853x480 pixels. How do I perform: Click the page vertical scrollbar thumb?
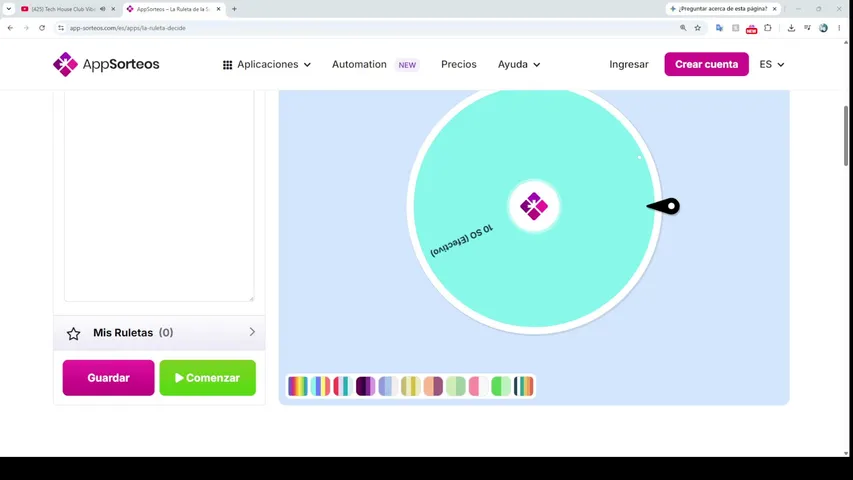845,136
